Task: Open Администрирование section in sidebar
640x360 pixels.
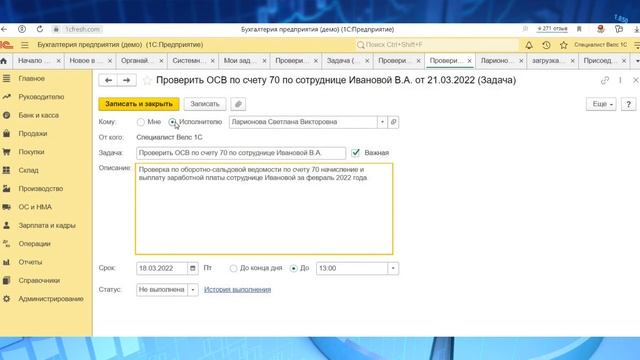Action: (51, 299)
